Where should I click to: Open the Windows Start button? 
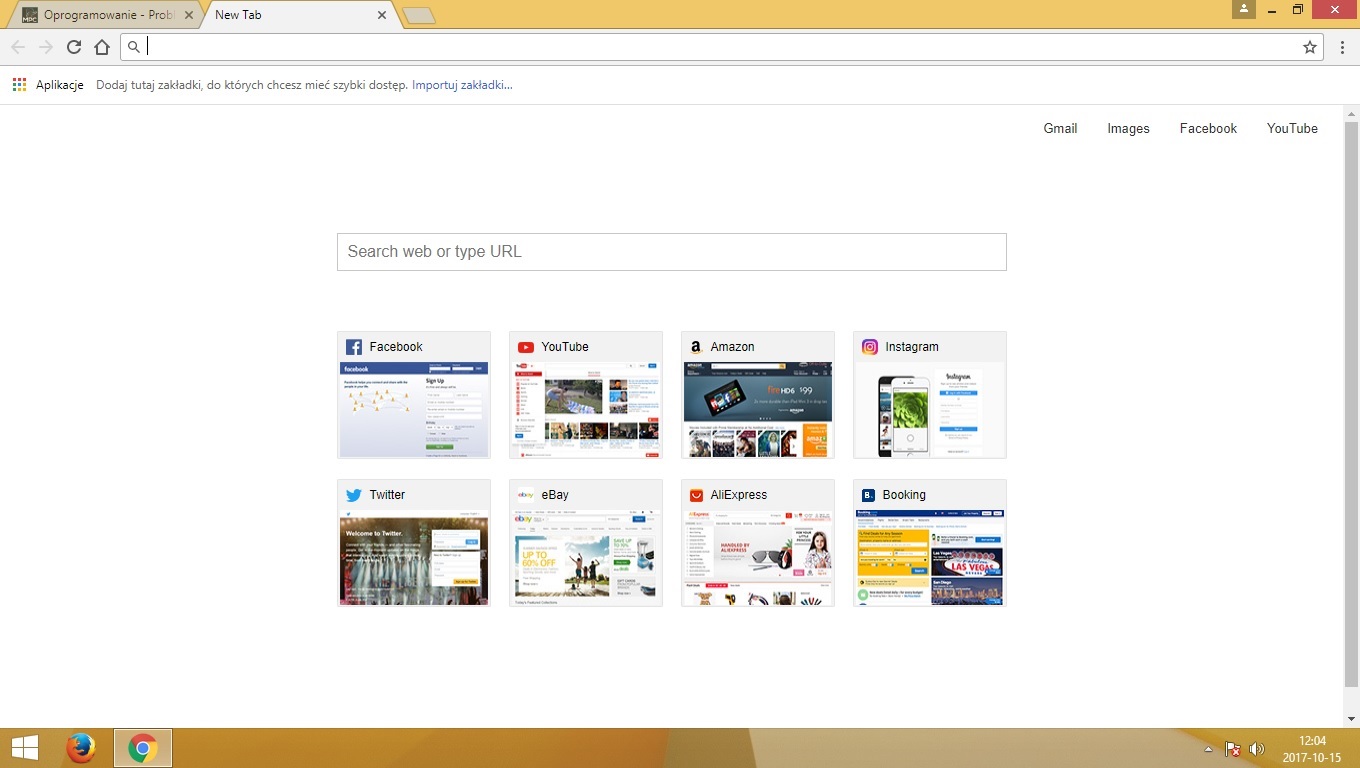pos(24,748)
